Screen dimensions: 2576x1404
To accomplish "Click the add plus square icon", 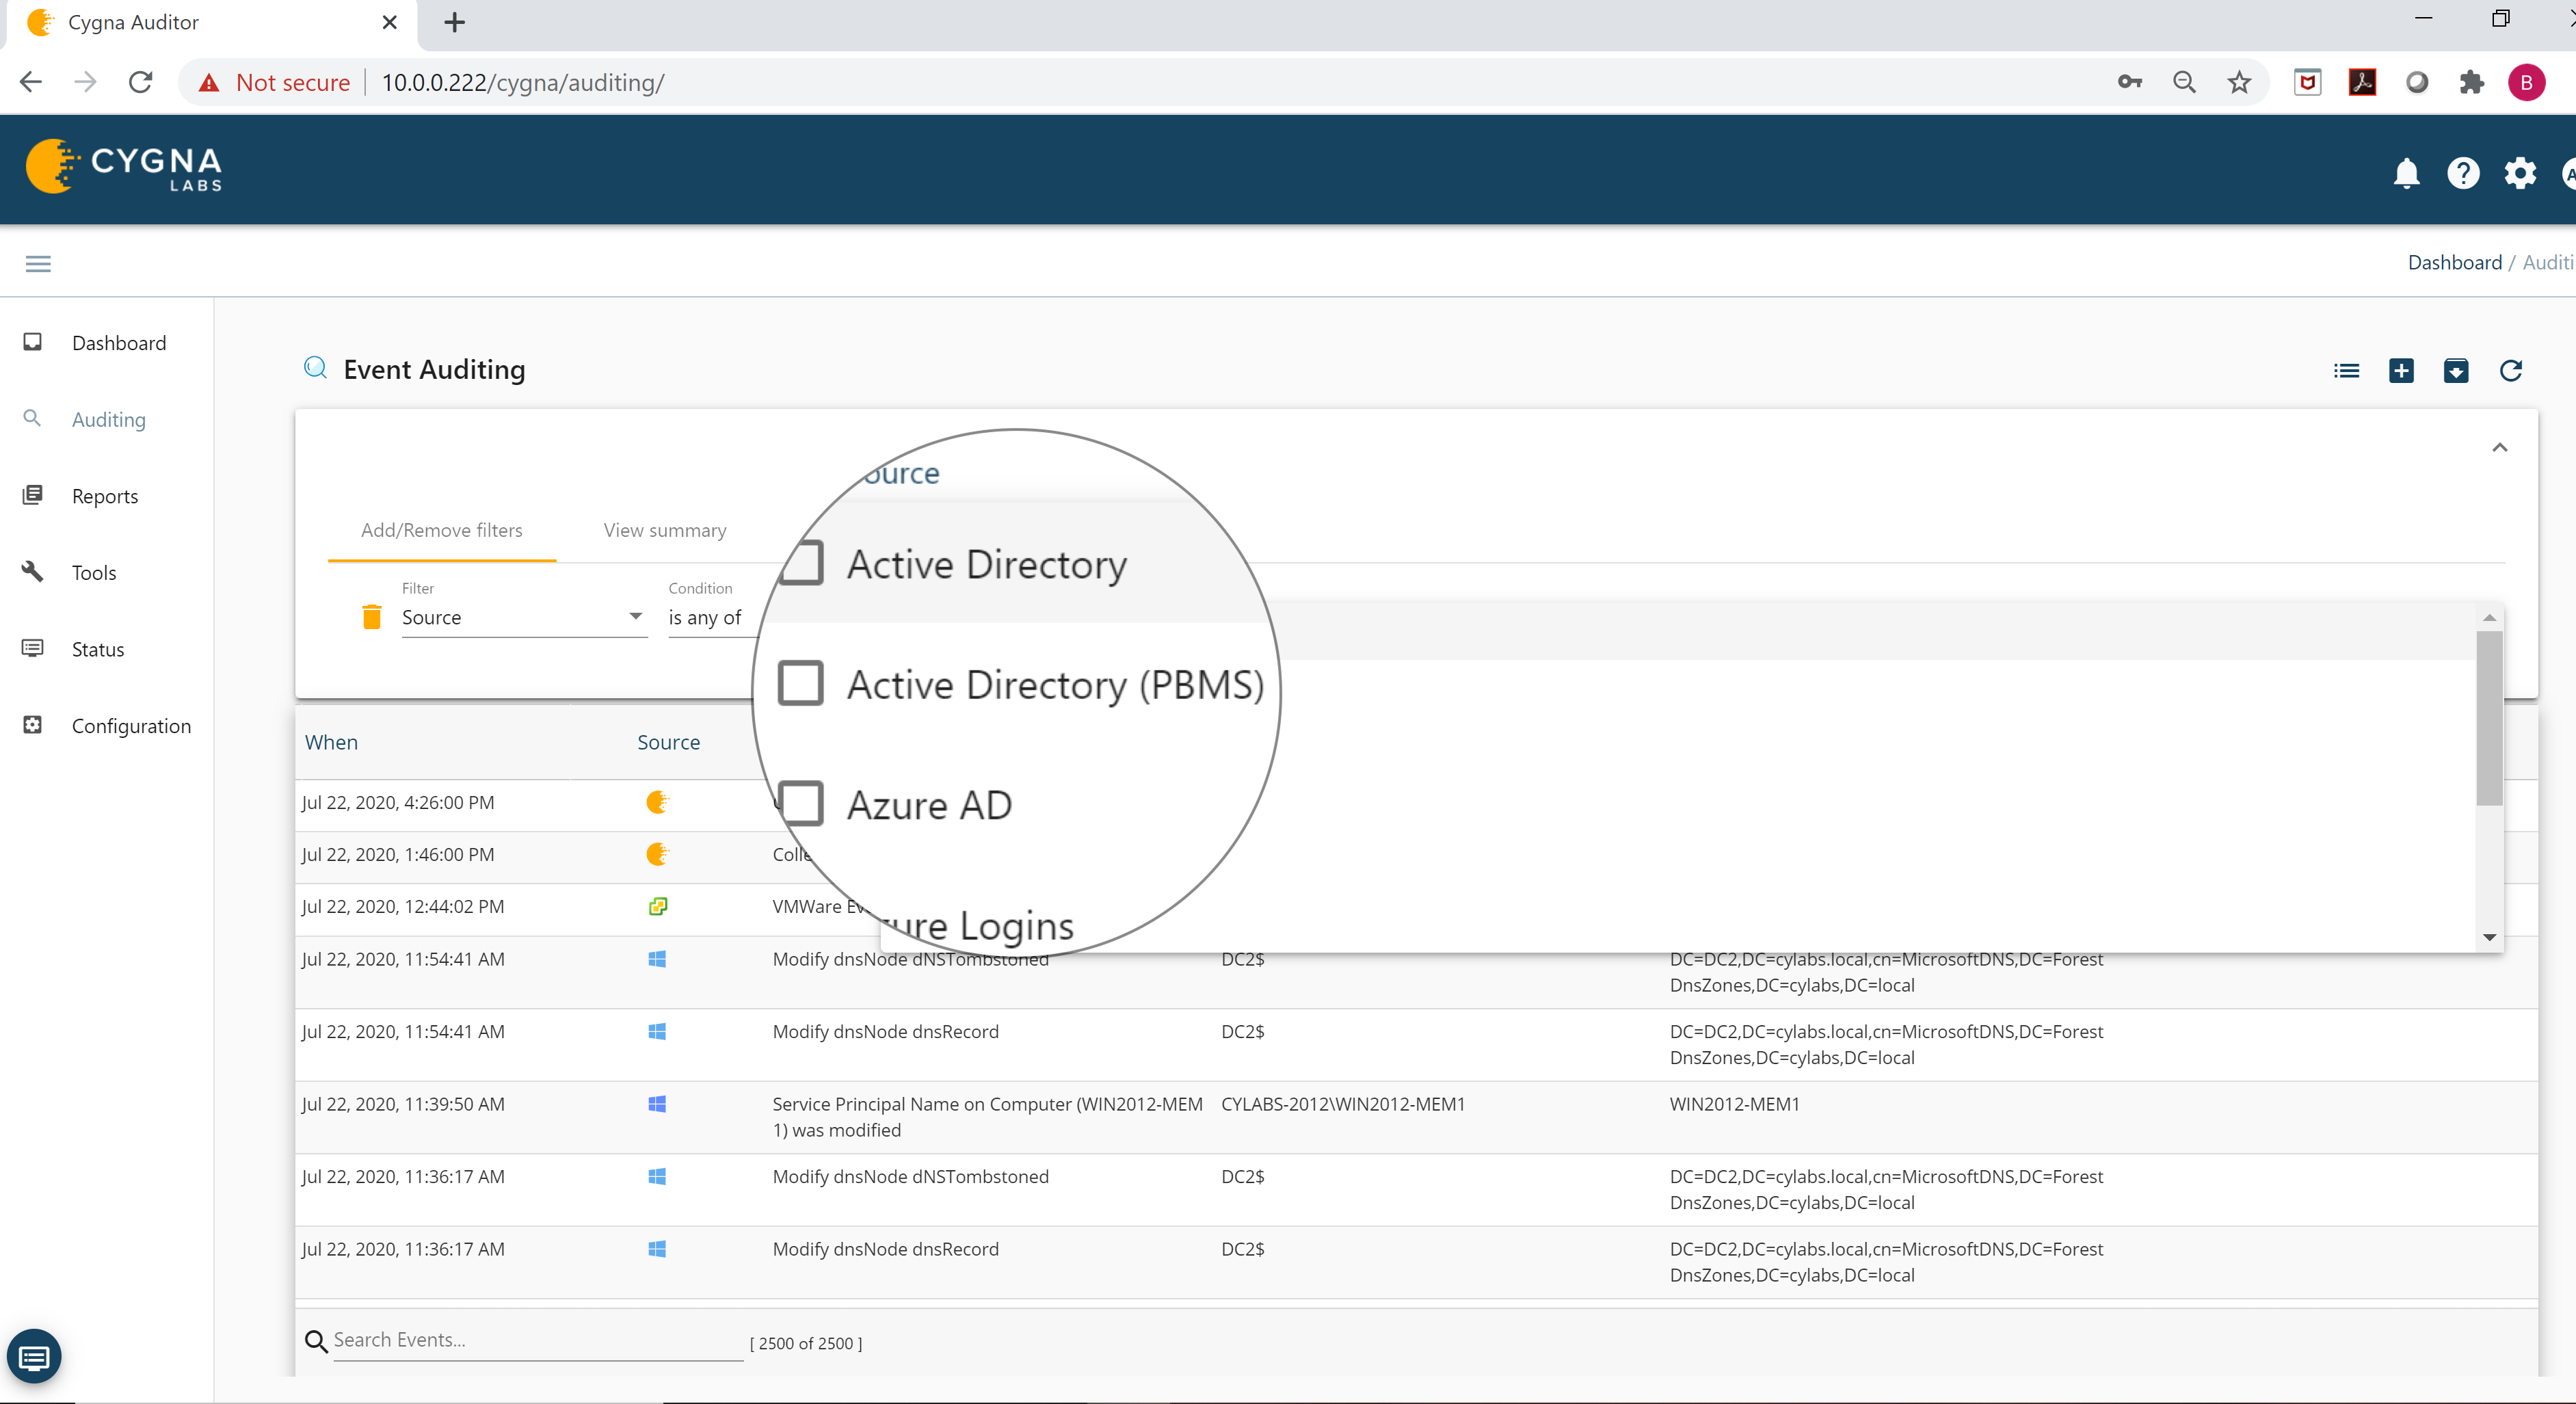I will [x=2401, y=371].
